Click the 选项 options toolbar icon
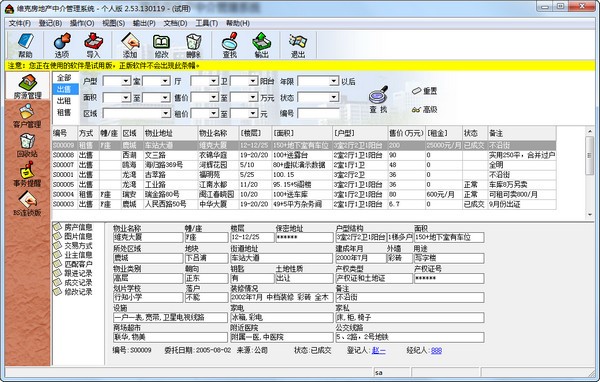 click(62, 45)
